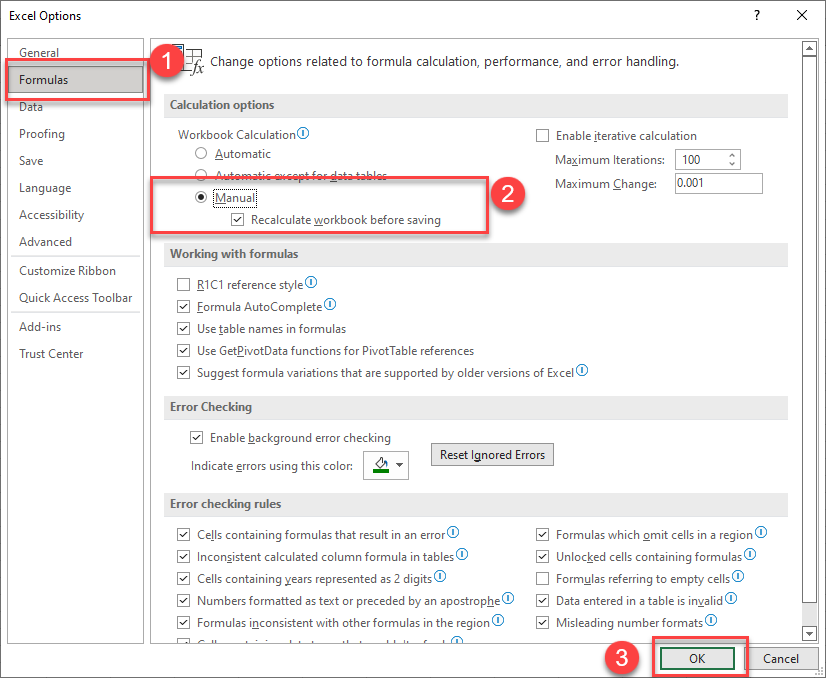
Task: Show info for Numbers formatted as text
Action: pyautogui.click(x=508, y=599)
